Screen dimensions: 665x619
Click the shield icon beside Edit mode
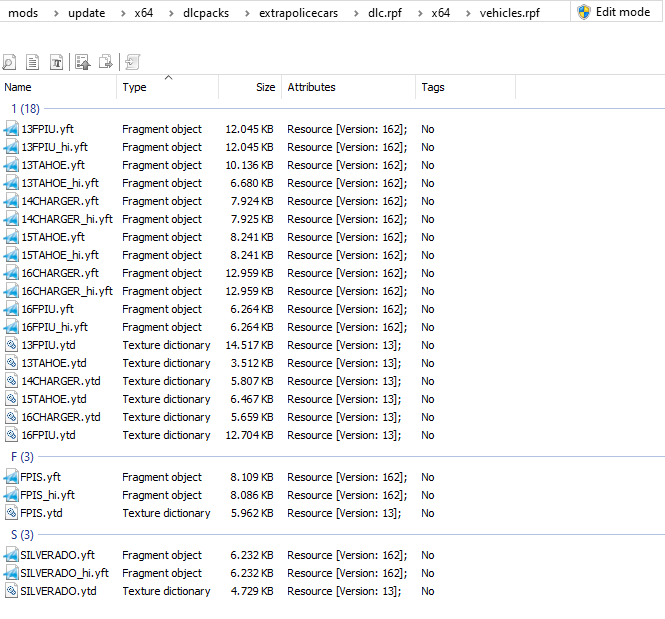click(x=584, y=12)
